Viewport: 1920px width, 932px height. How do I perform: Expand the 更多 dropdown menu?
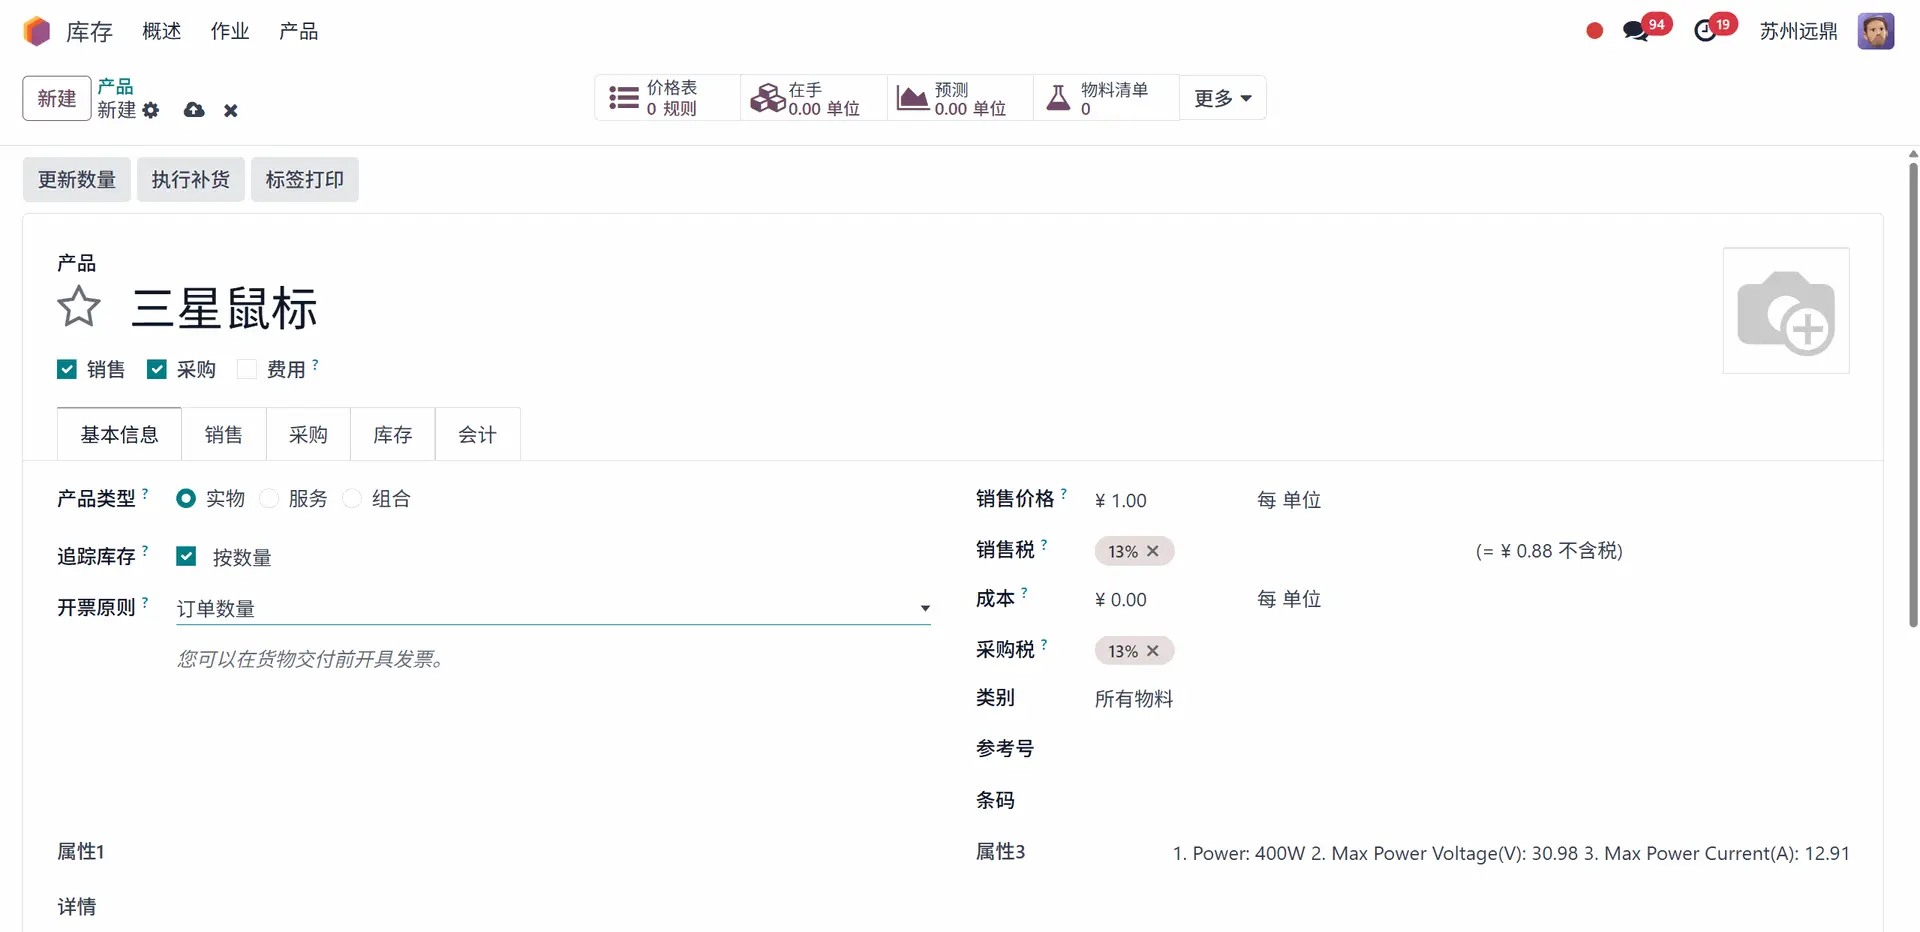1222,98
